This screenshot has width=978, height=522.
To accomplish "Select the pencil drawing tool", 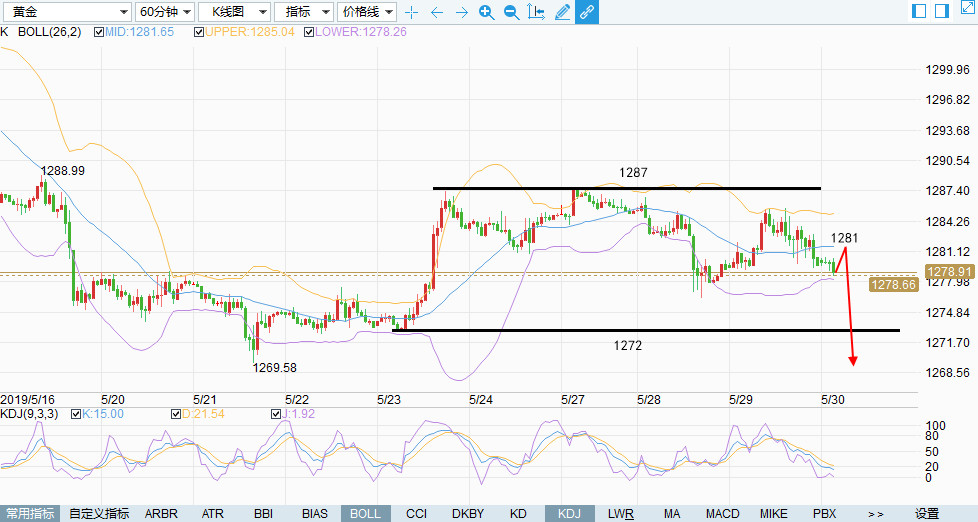I will (x=562, y=12).
